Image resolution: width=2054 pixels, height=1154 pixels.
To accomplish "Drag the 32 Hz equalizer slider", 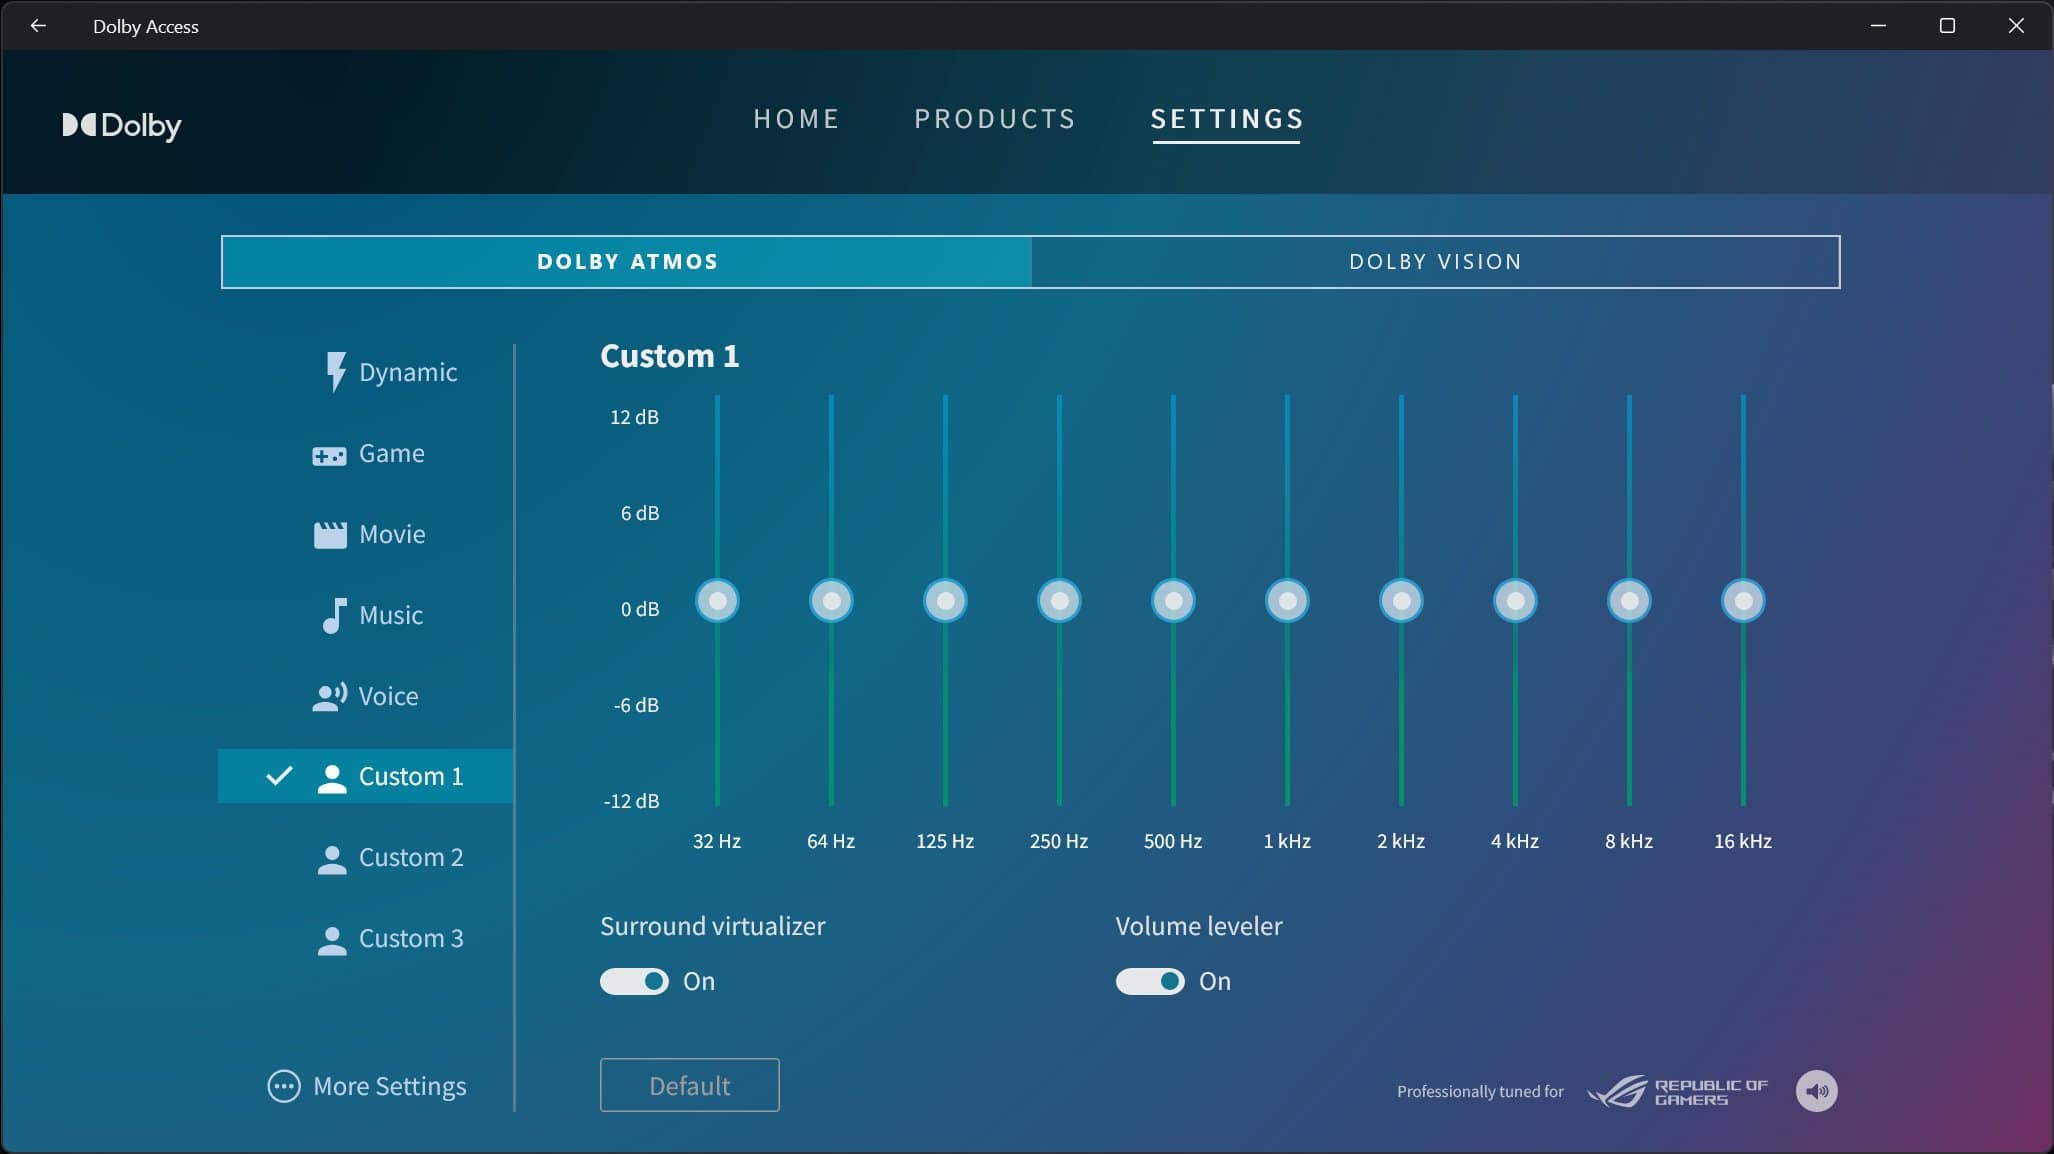I will [717, 601].
